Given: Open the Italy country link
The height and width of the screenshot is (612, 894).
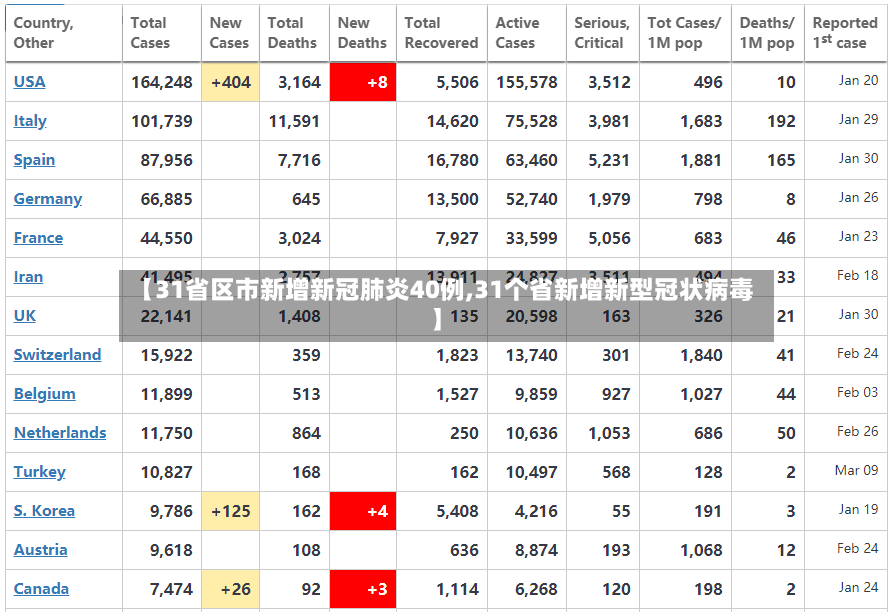Looking at the screenshot, I should pyautogui.click(x=30, y=121).
